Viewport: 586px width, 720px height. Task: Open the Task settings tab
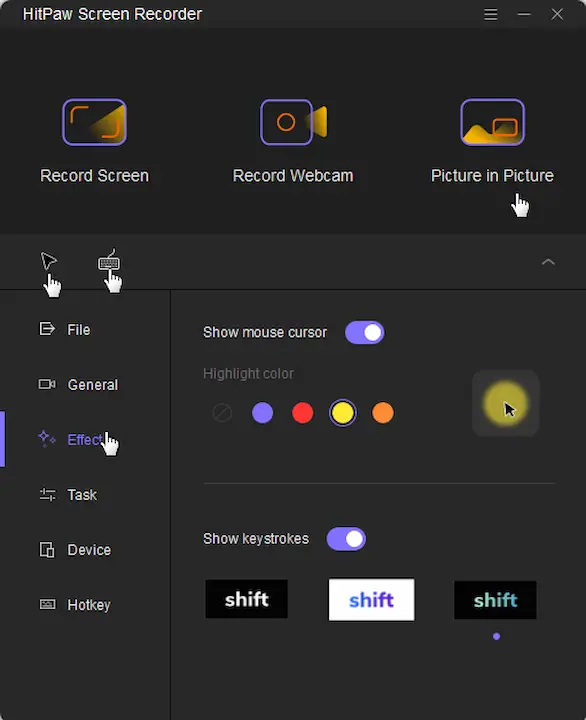click(68, 495)
